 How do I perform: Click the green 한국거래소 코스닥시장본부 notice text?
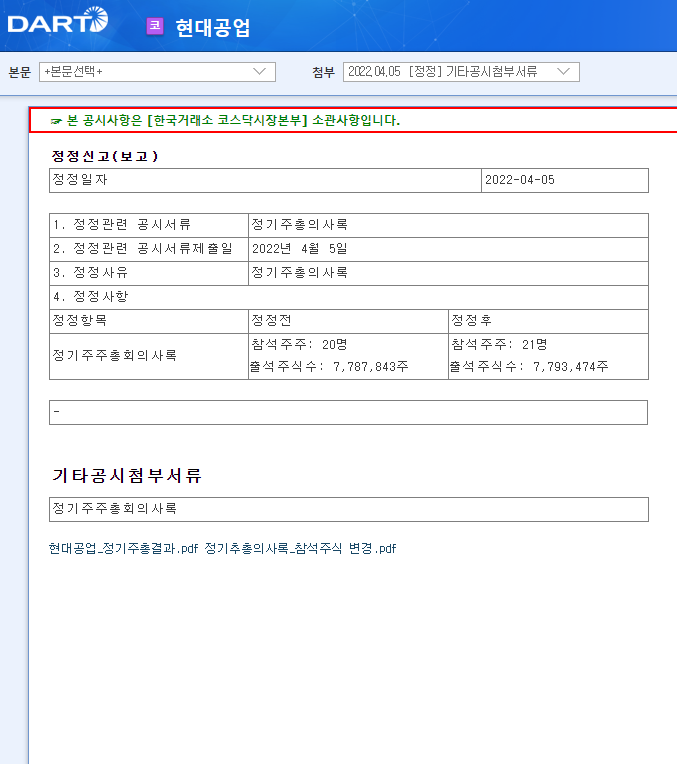click(233, 120)
